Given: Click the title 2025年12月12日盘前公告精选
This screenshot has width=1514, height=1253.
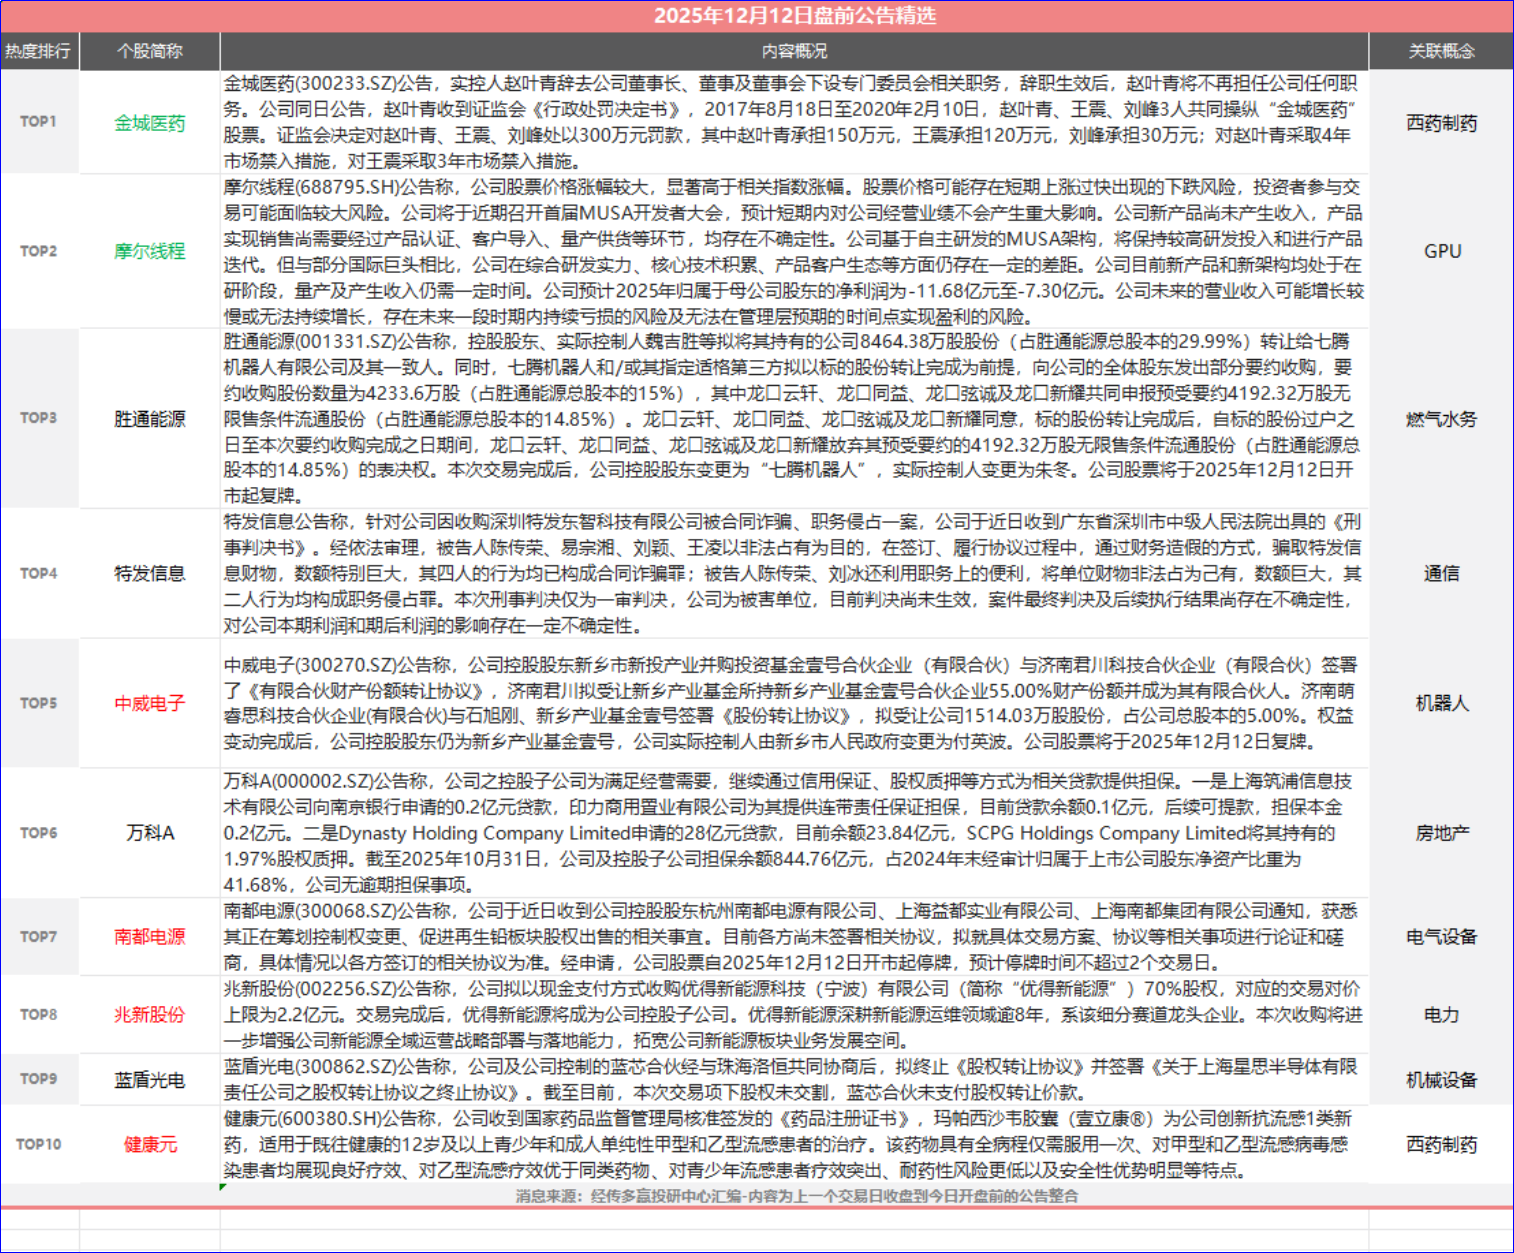Looking at the screenshot, I should (795, 16).
